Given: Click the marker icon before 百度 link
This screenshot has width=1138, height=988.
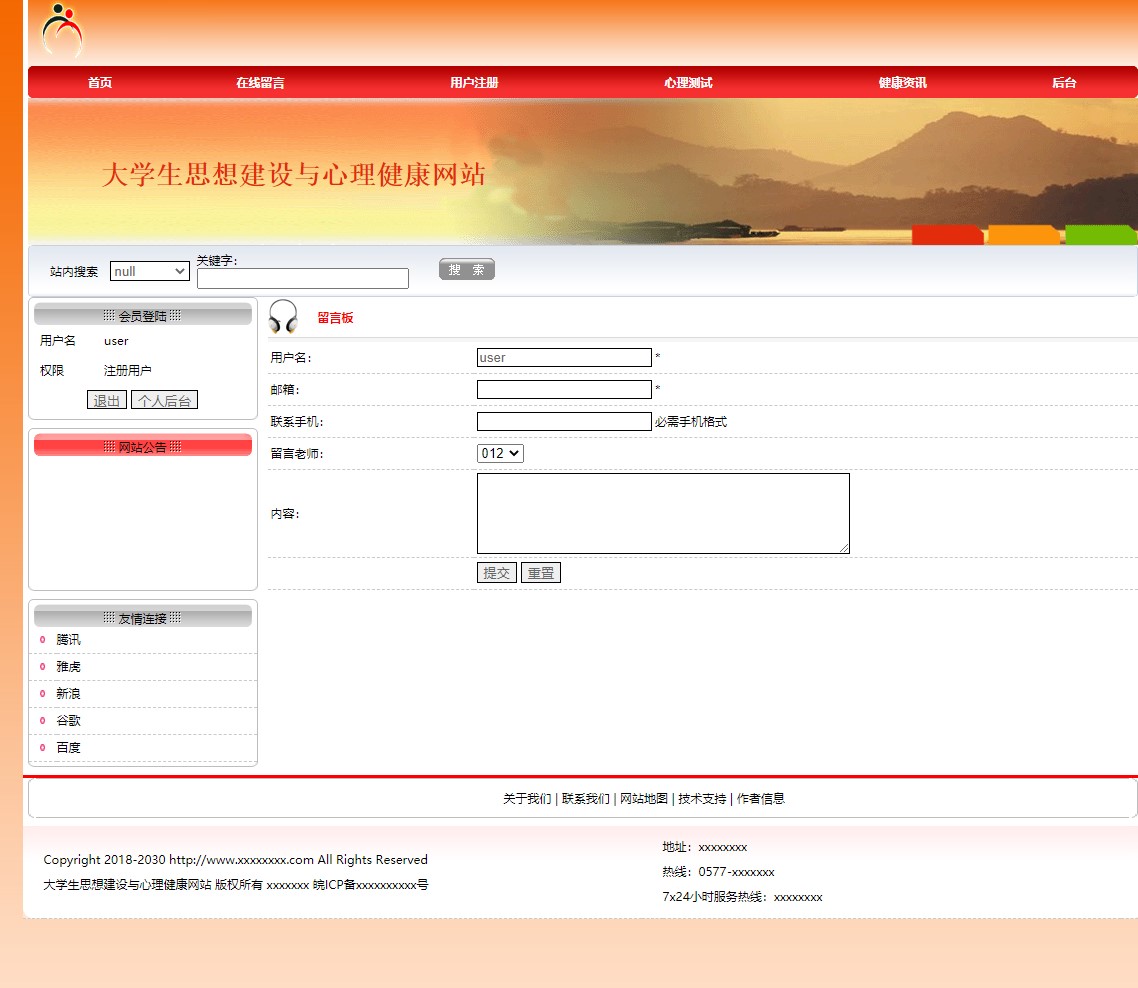Looking at the screenshot, I should [42, 747].
